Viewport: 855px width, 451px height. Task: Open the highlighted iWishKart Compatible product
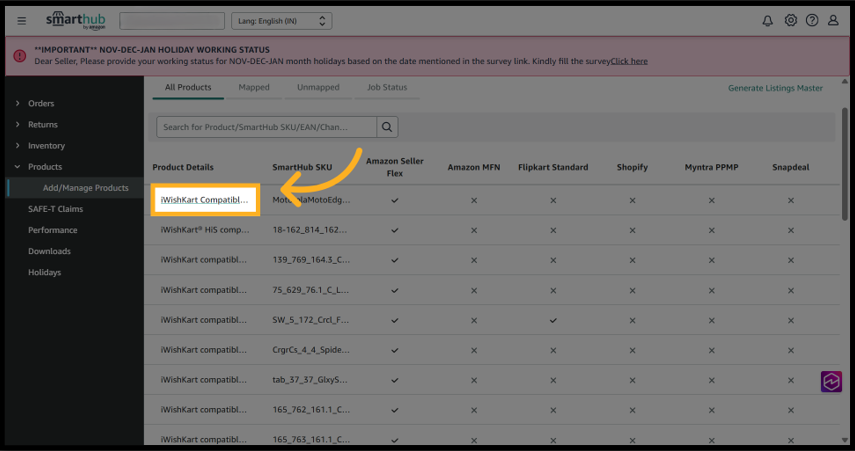[x=204, y=200]
